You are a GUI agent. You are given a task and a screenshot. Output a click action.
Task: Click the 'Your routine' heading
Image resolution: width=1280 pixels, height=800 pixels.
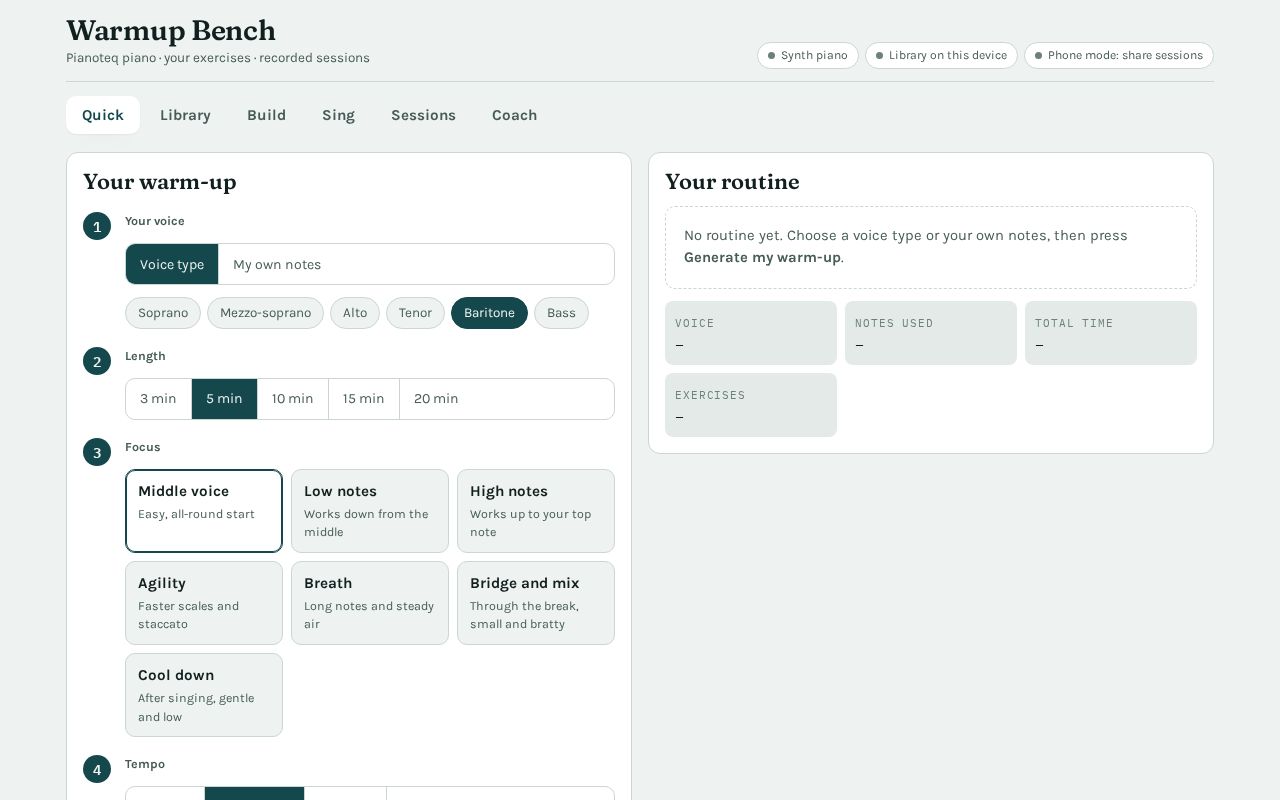coord(732,182)
